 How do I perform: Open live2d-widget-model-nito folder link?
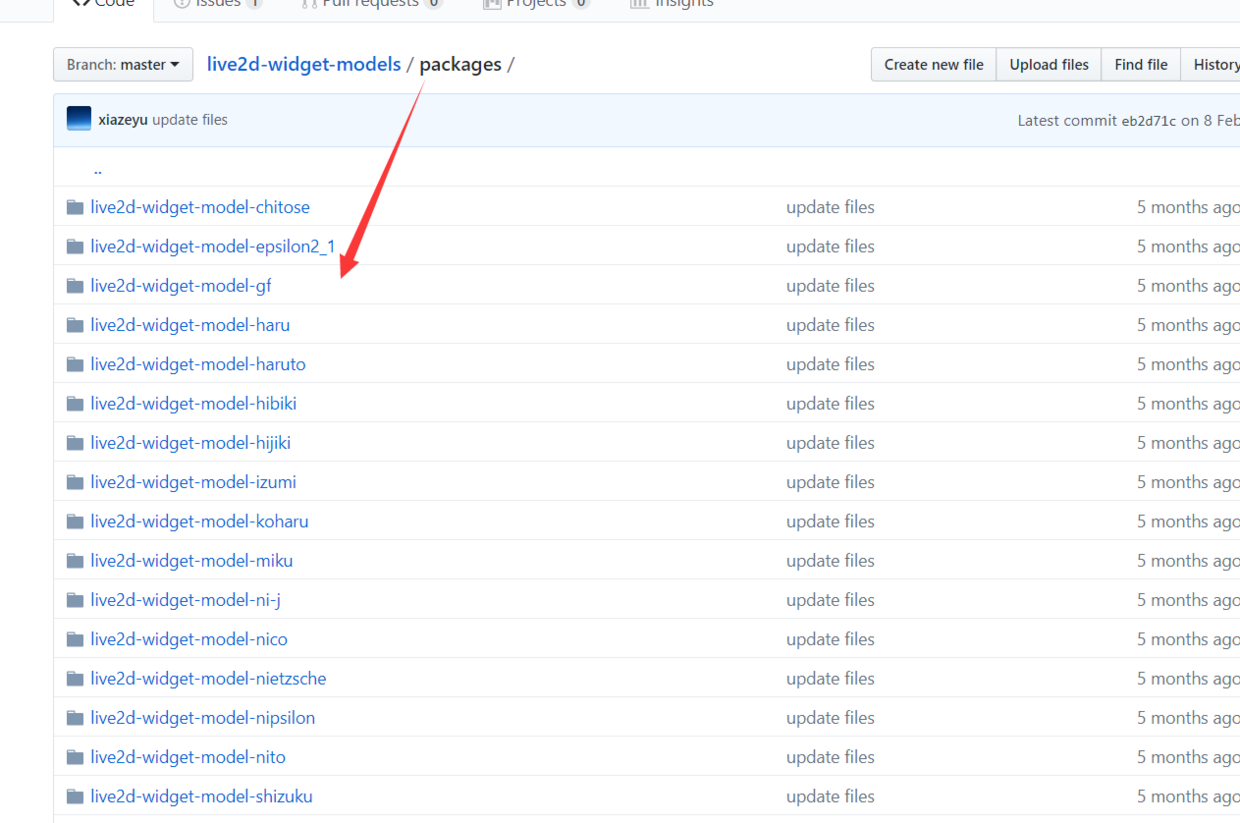[x=188, y=757]
